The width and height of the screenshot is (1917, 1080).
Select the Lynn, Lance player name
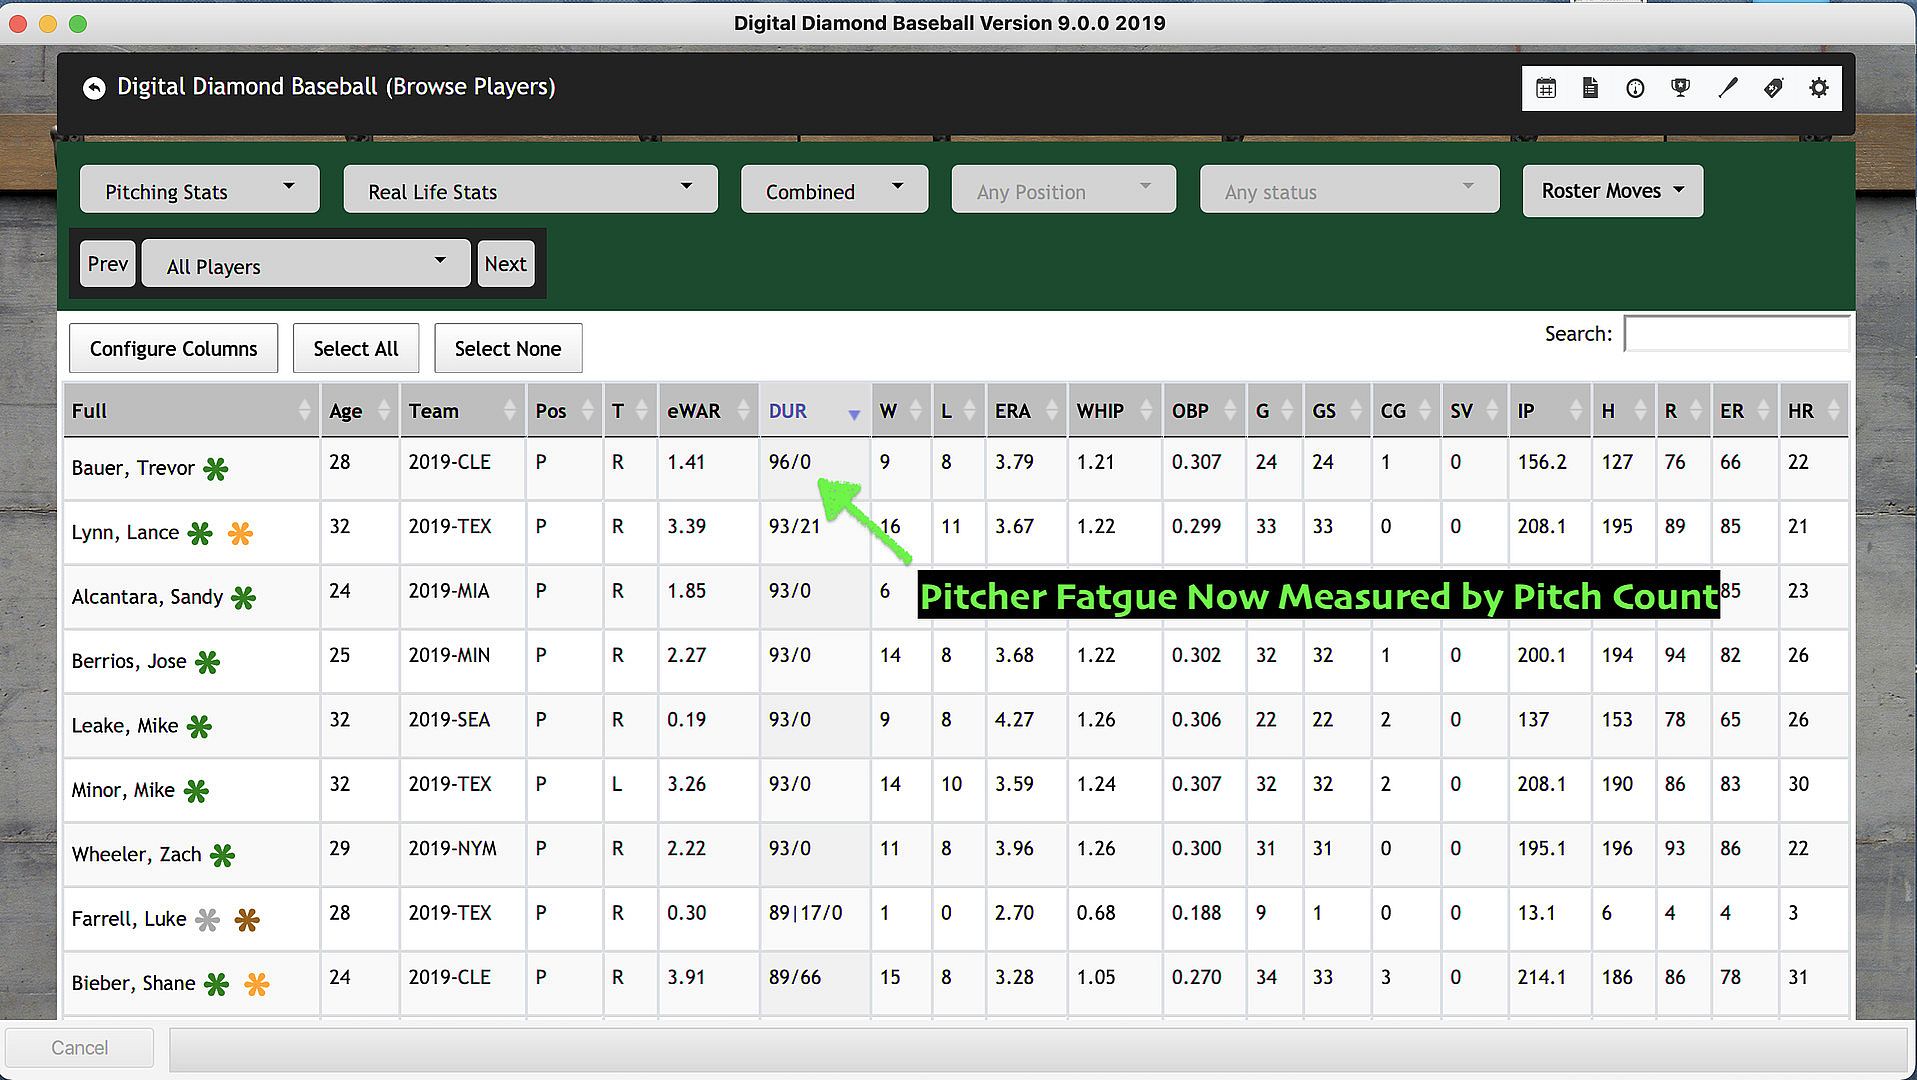[125, 532]
